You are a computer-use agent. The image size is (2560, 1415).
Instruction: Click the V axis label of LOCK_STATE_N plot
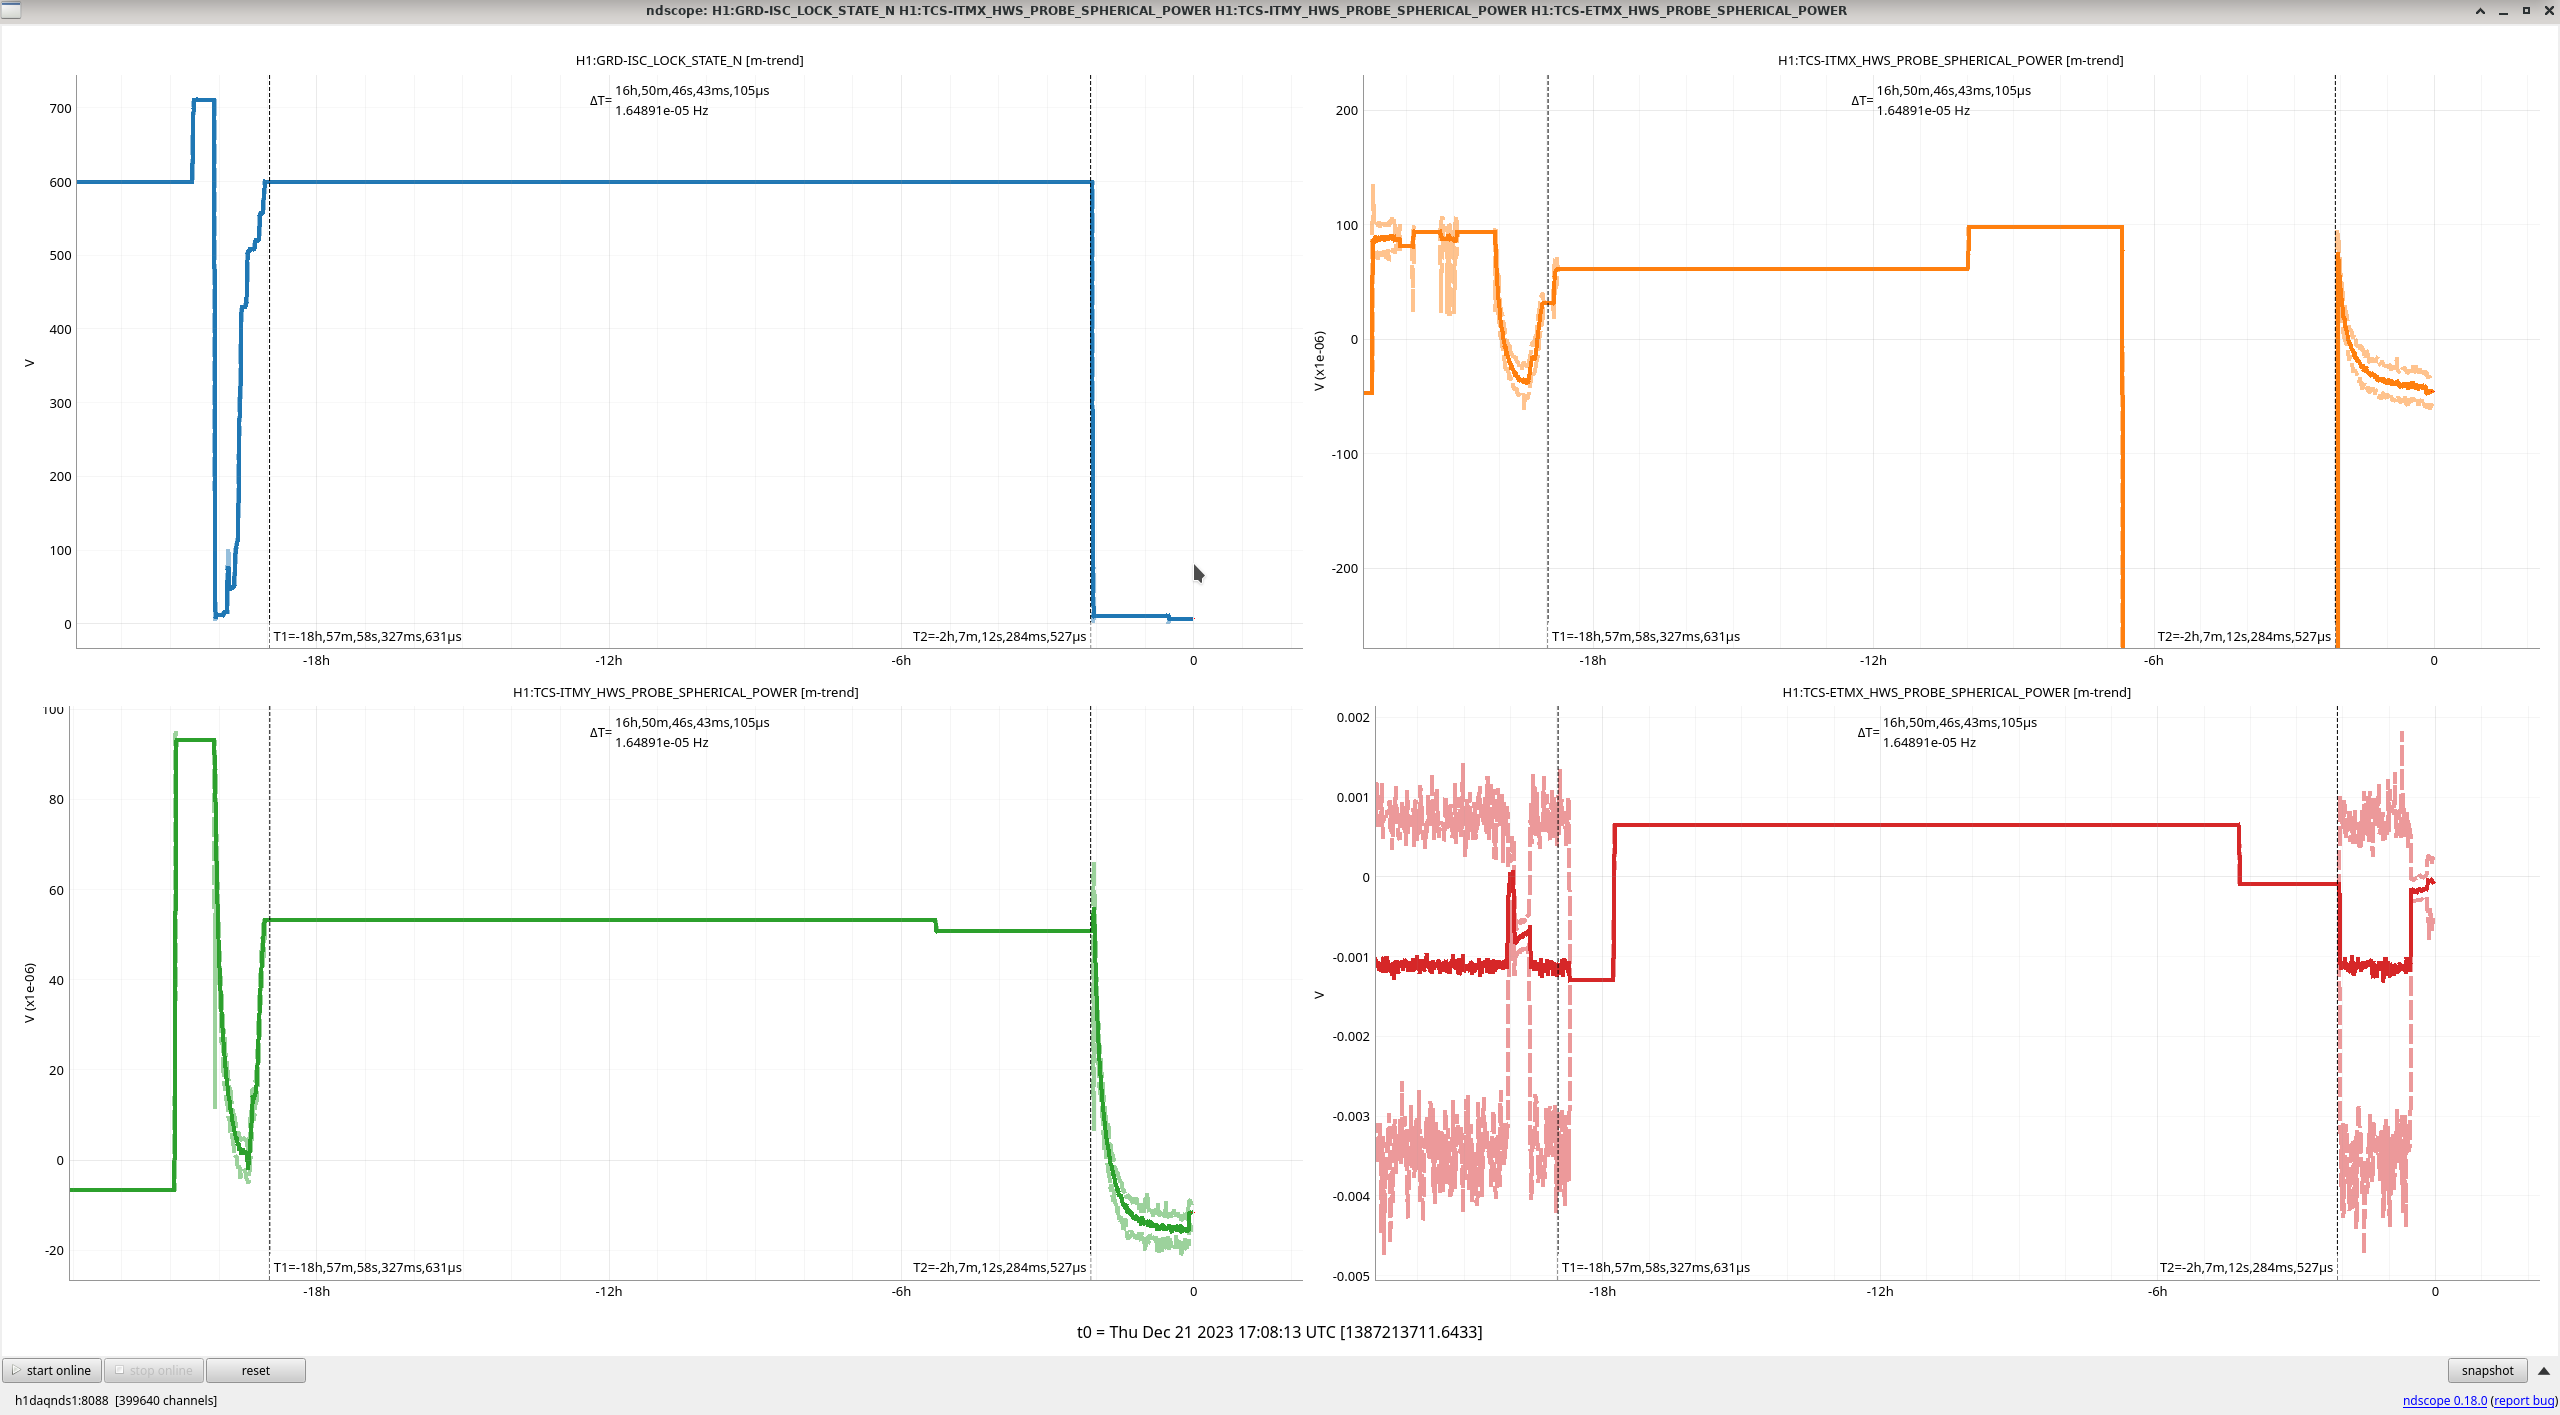tap(29, 363)
